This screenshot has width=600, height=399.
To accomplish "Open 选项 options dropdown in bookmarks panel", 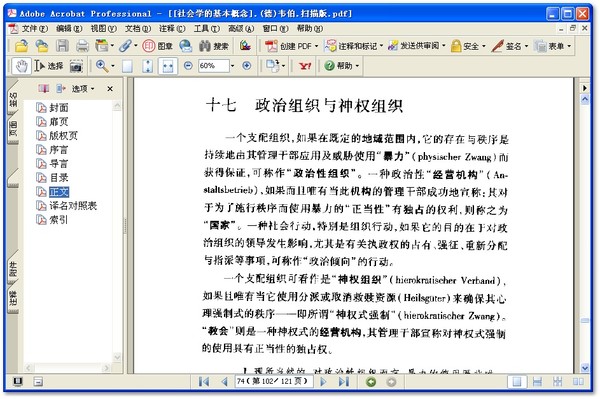I will coord(82,89).
